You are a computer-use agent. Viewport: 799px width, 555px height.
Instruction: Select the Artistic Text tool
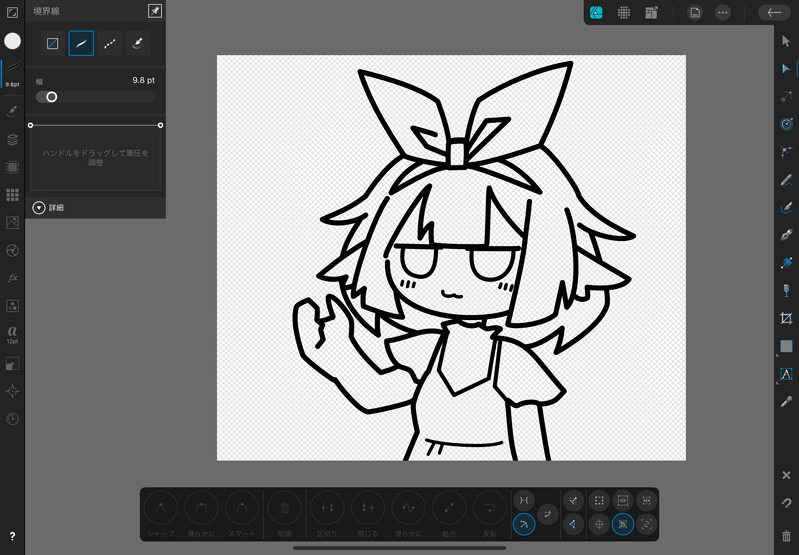786,374
